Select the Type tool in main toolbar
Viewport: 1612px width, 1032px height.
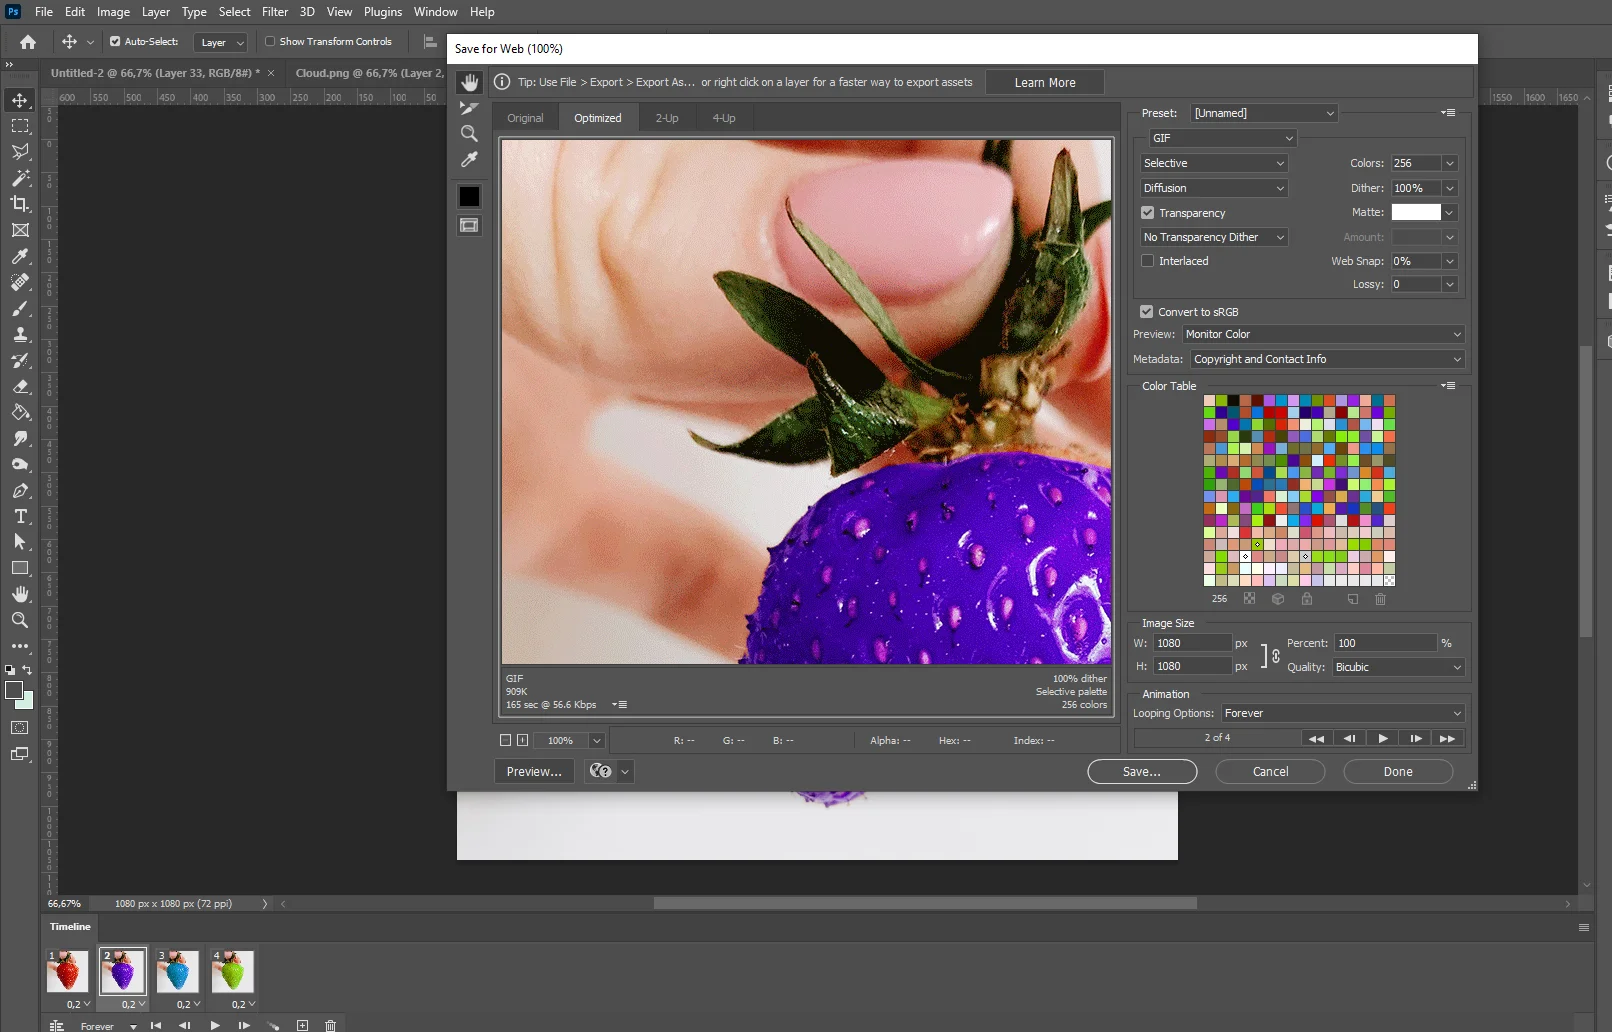point(20,516)
